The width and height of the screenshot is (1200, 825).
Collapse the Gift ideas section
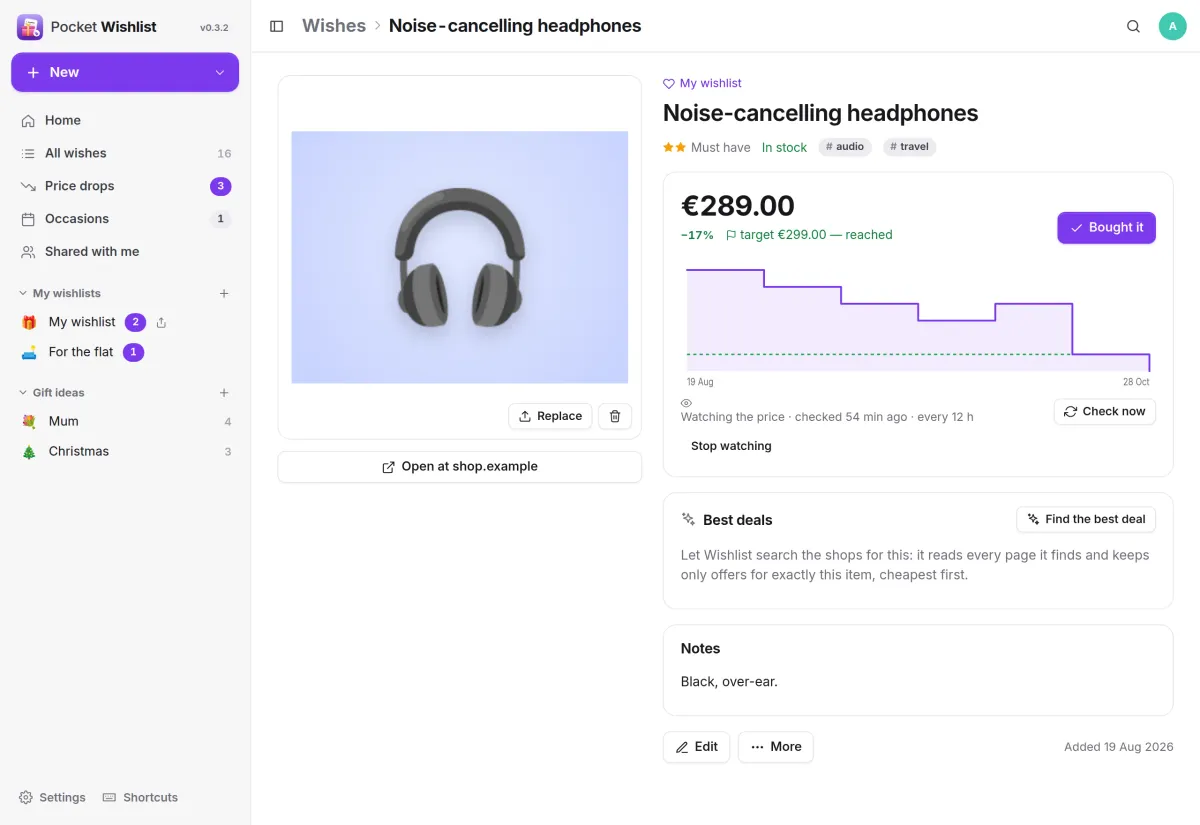pyautogui.click(x=52, y=393)
